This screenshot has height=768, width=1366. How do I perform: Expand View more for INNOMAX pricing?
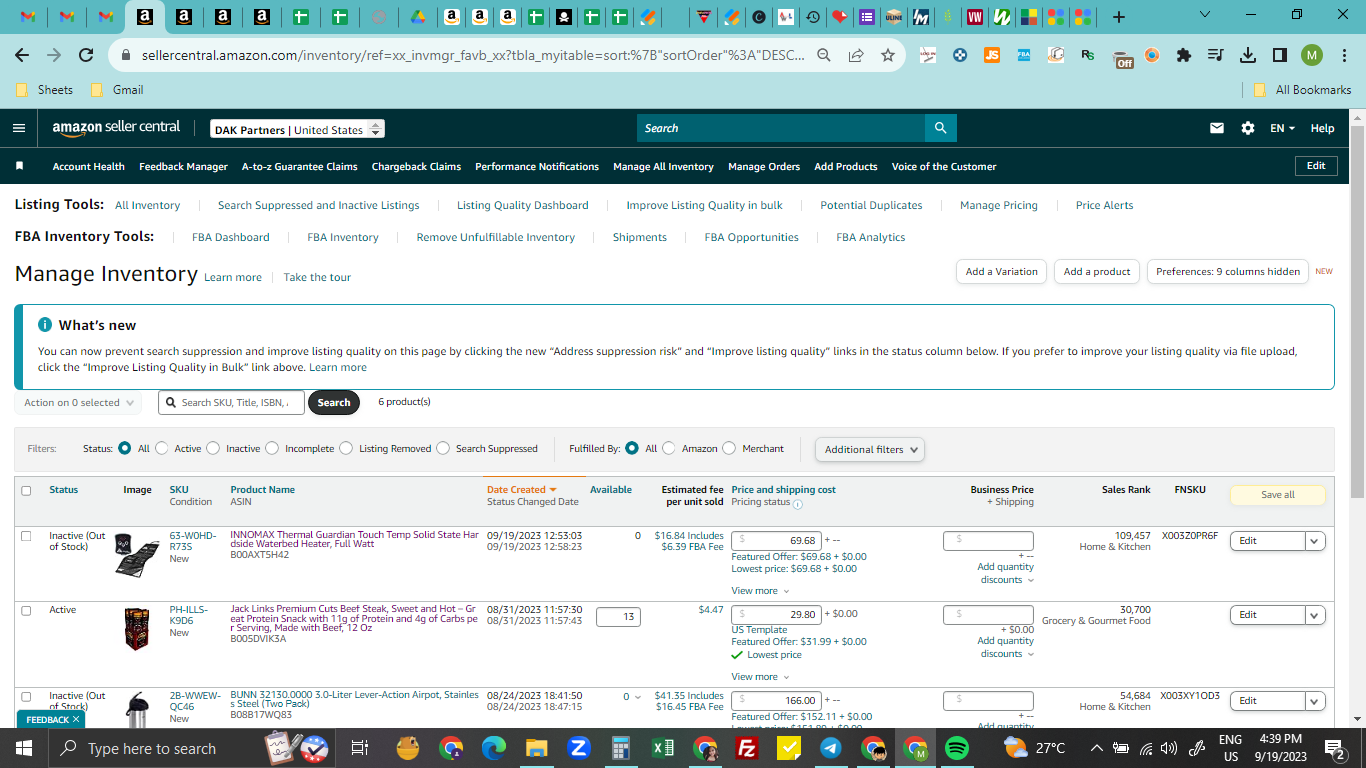759,591
